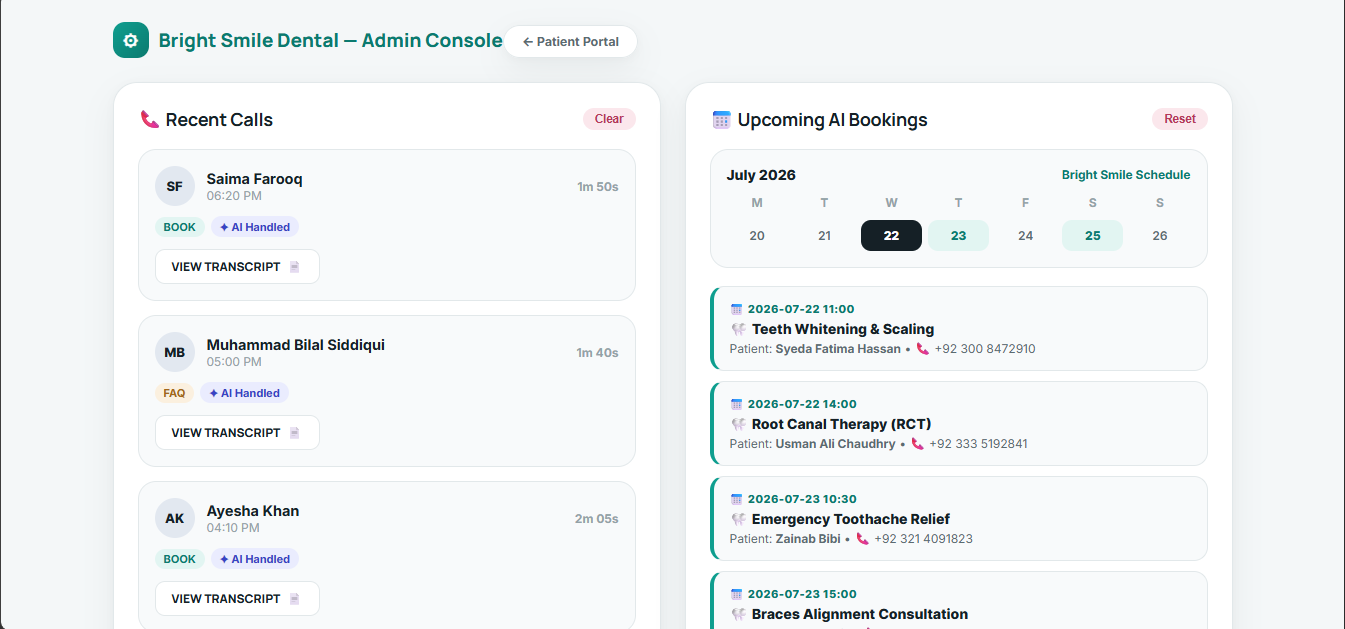Click the Bright Smile Dental — Admin Console title

331,41
